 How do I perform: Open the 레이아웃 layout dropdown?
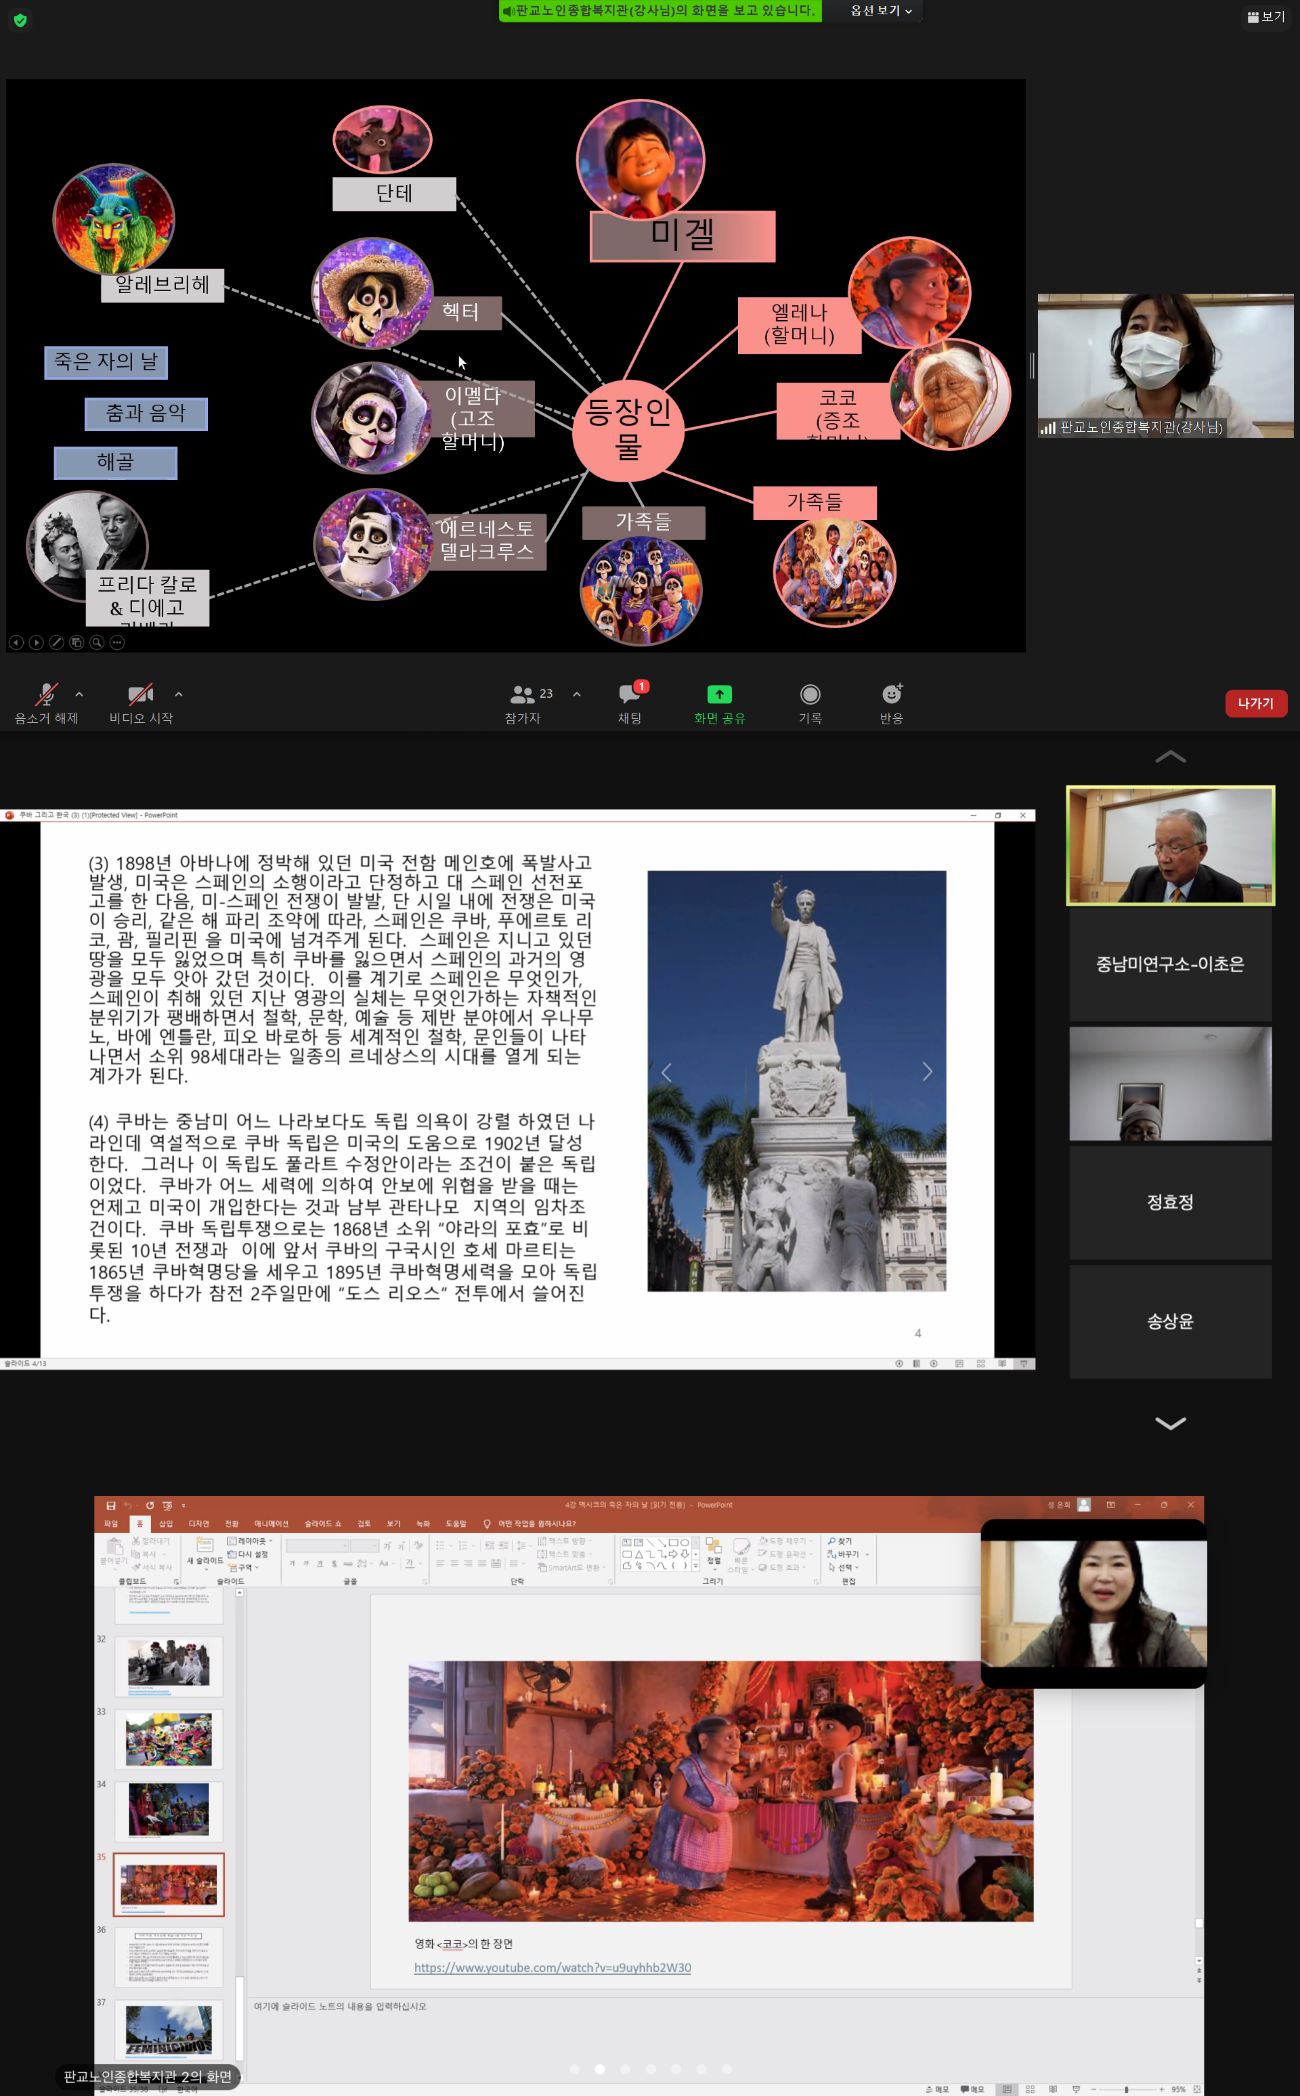pos(250,1541)
